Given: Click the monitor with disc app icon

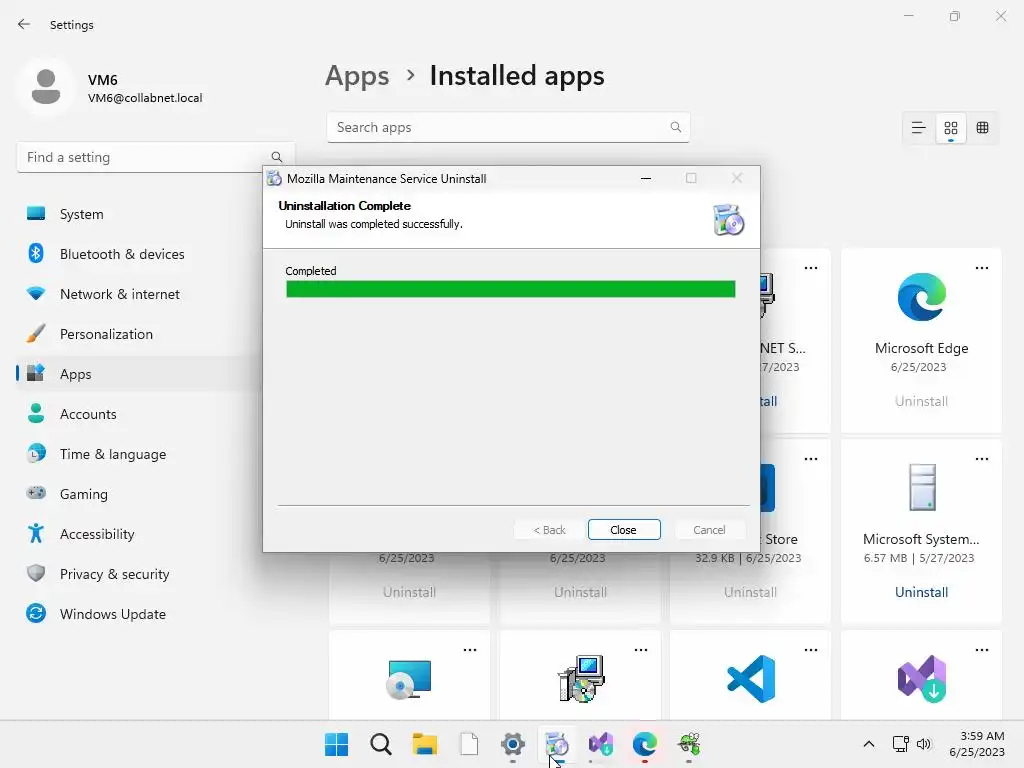Looking at the screenshot, I should tap(409, 679).
